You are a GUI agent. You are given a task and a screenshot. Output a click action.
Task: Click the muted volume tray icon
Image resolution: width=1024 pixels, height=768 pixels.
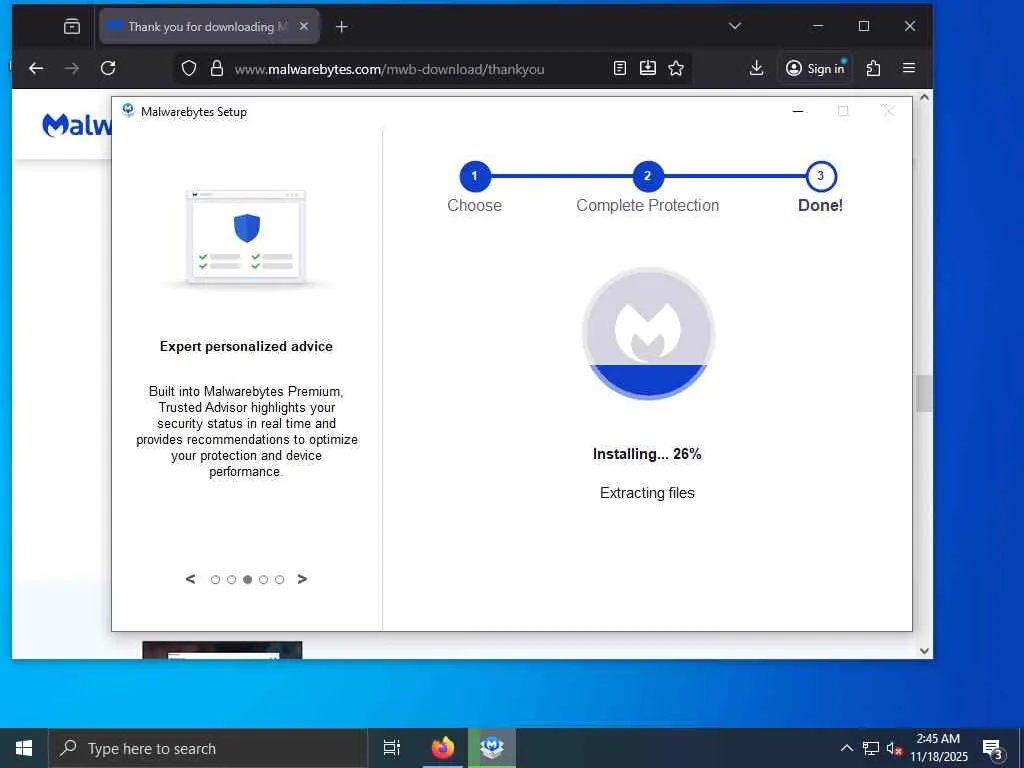894,748
